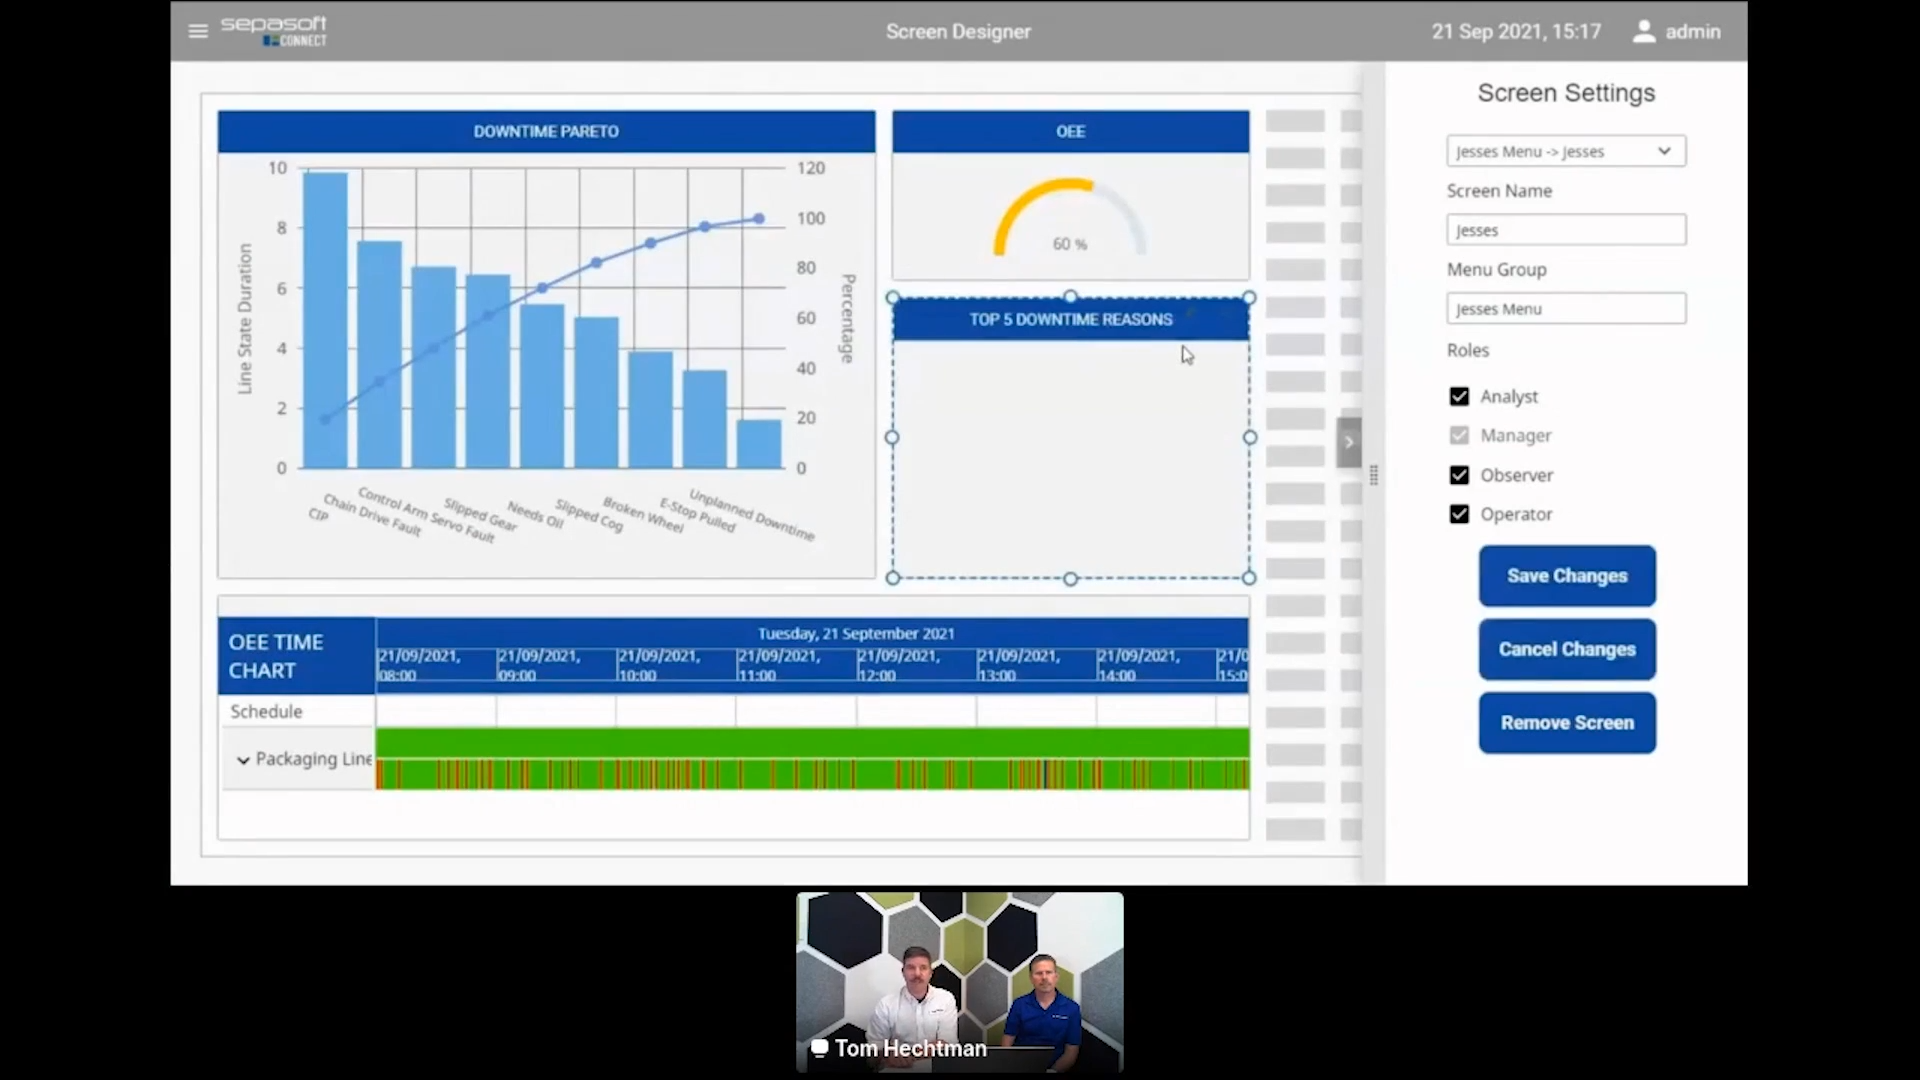Remove this screen via Remove Screen

pos(1566,722)
